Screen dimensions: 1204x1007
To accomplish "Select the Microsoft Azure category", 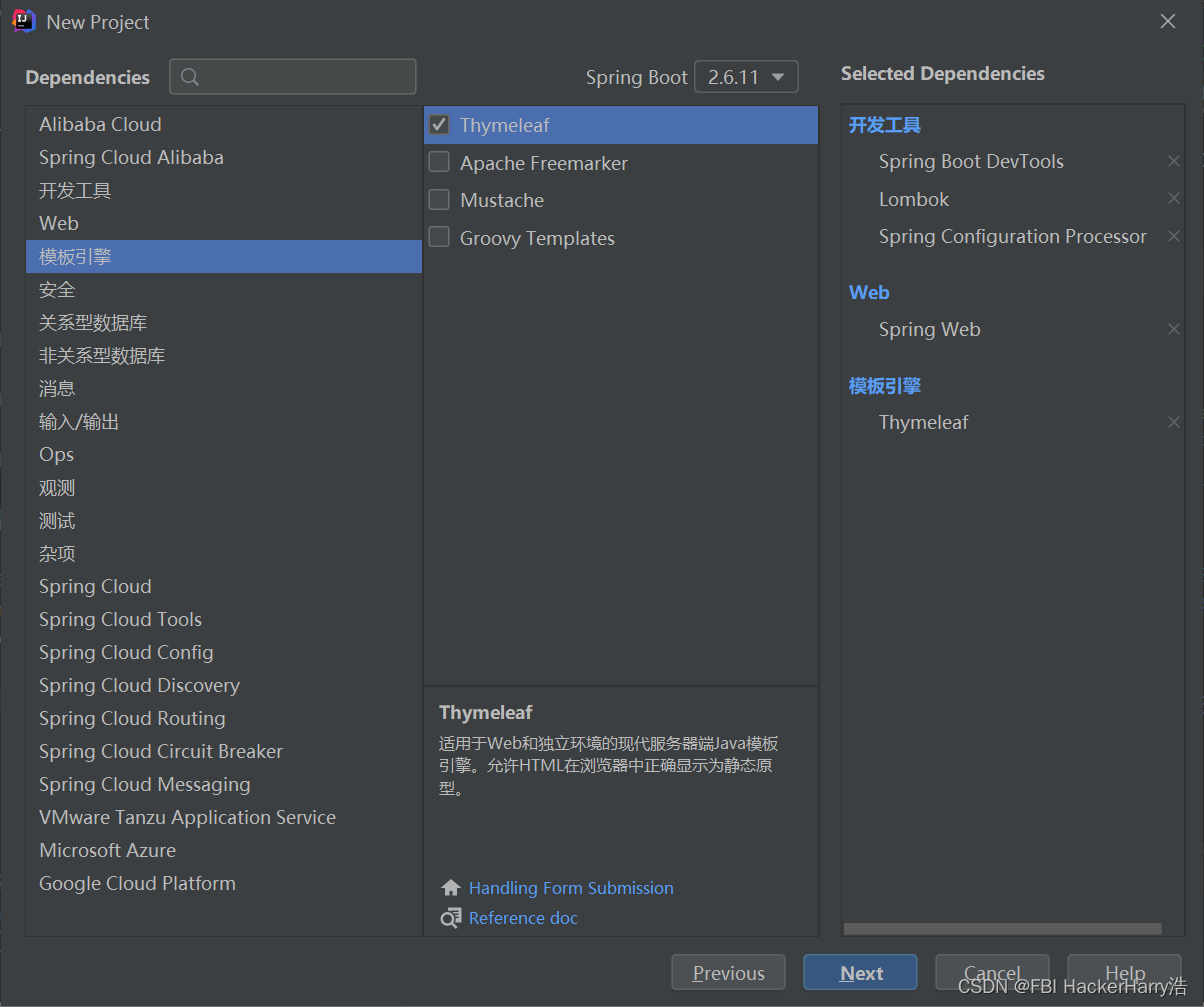I will click(224, 850).
